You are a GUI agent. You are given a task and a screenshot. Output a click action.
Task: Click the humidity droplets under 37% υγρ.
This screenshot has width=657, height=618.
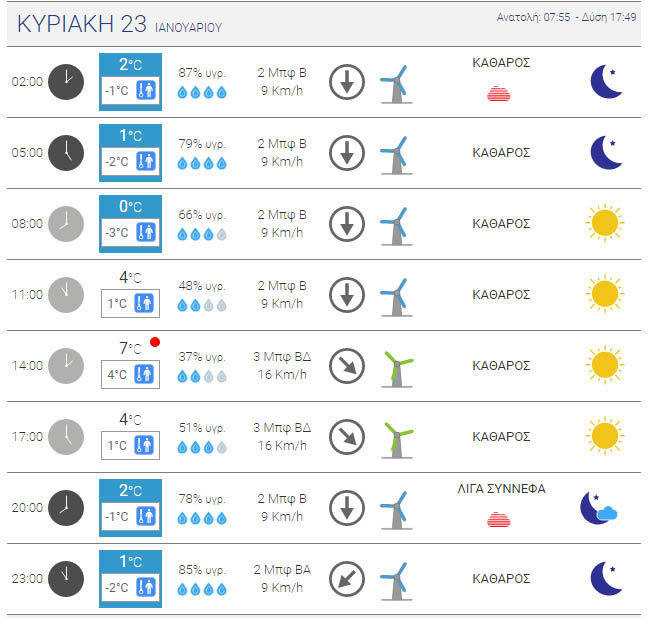201,377
